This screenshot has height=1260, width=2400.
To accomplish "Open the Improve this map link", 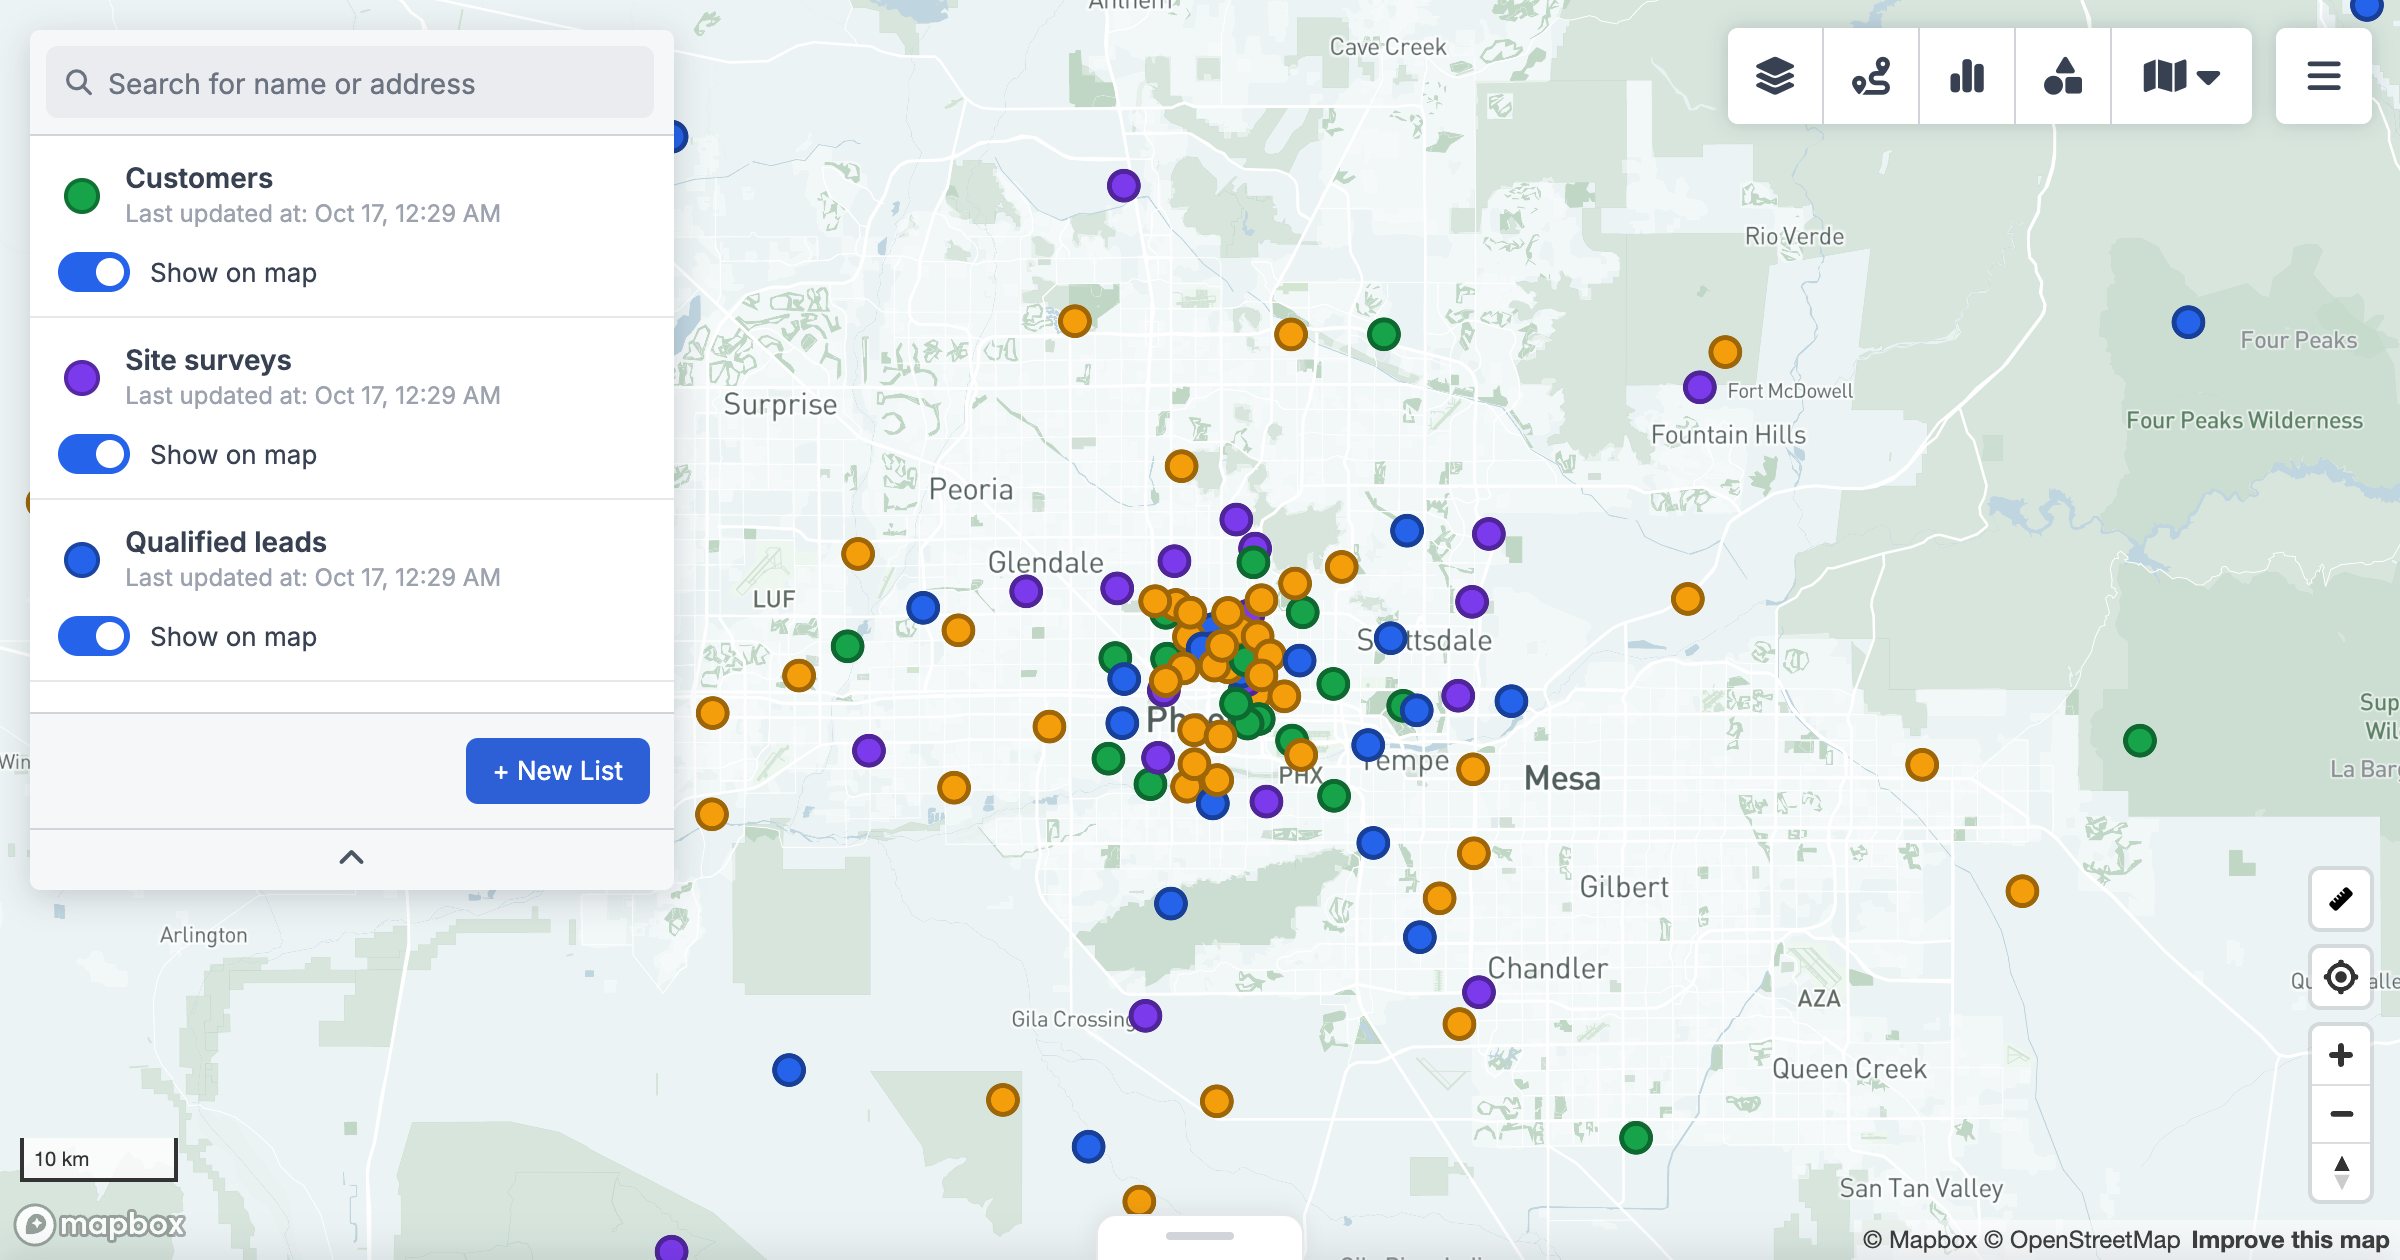I will (x=2290, y=1240).
